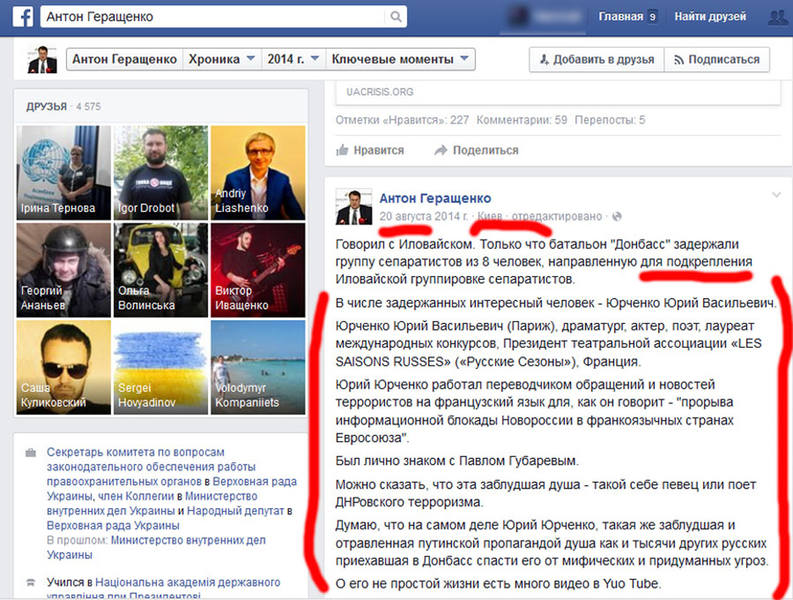Click the Facebook logo icon

click(23, 17)
